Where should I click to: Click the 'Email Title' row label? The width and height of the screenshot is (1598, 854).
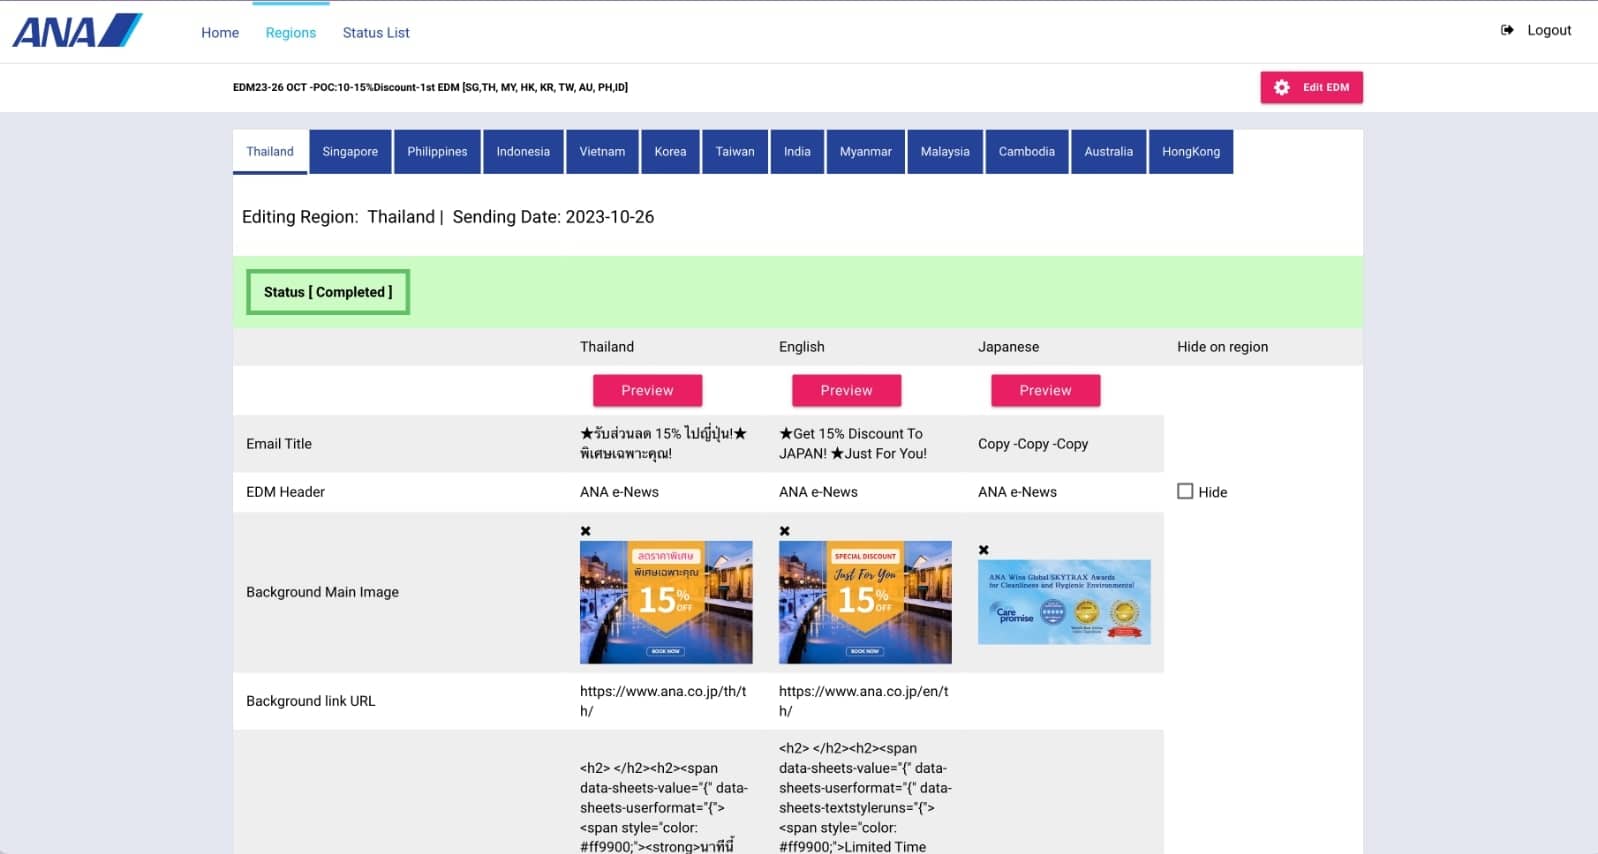[x=279, y=444]
